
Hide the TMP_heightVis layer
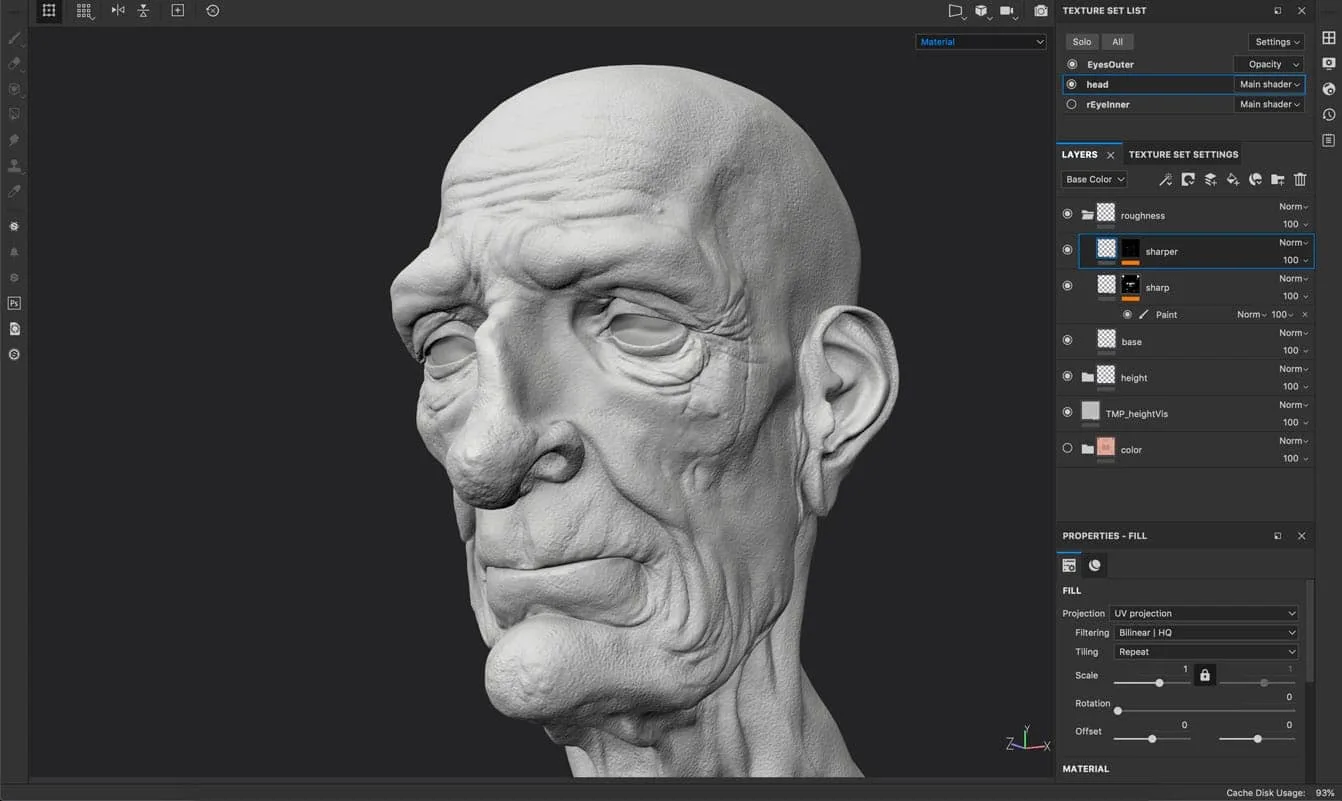click(x=1067, y=413)
